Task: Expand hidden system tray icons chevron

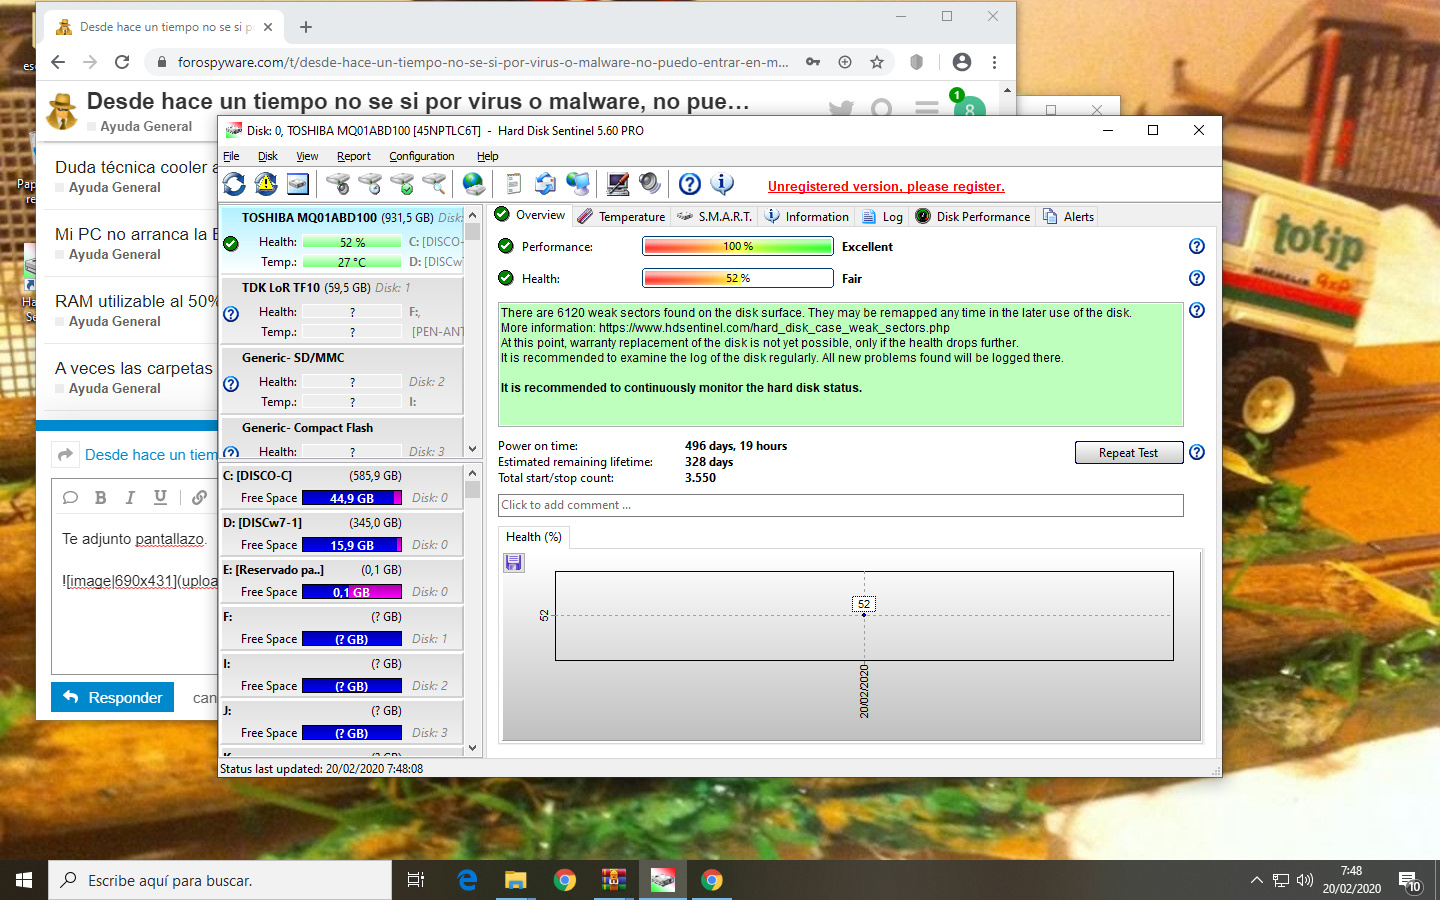Action: (x=1256, y=880)
